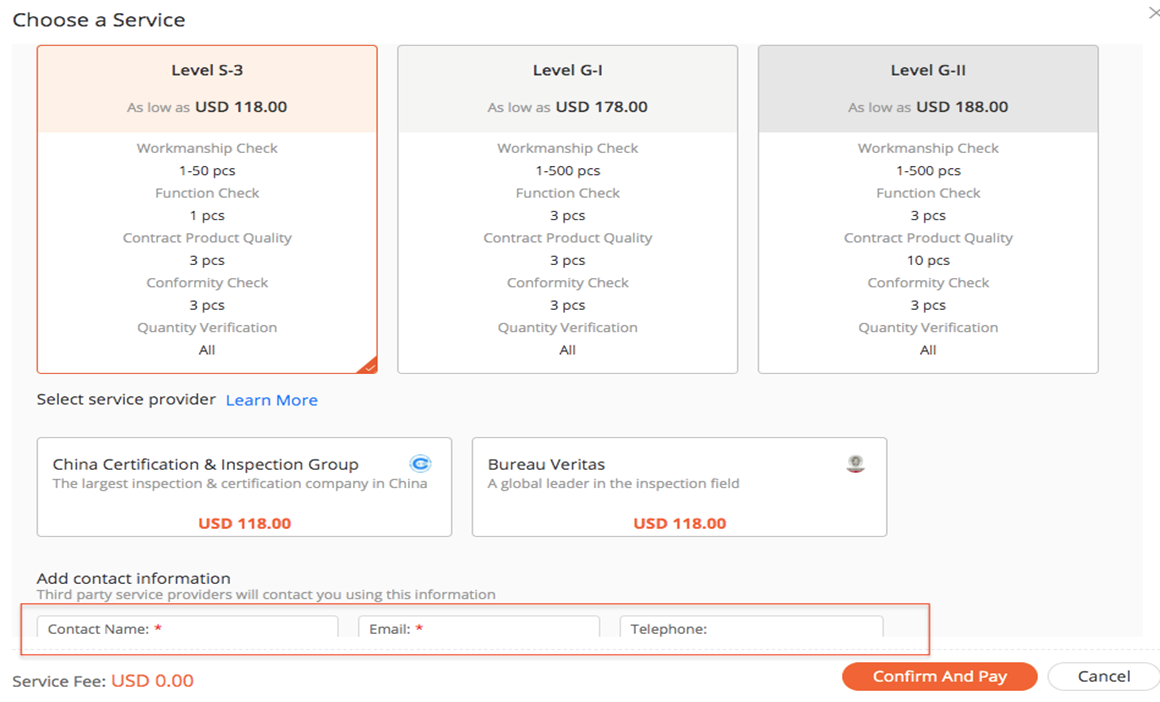Select the Level G-I service card
This screenshot has width=1160, height=702.
[567, 209]
